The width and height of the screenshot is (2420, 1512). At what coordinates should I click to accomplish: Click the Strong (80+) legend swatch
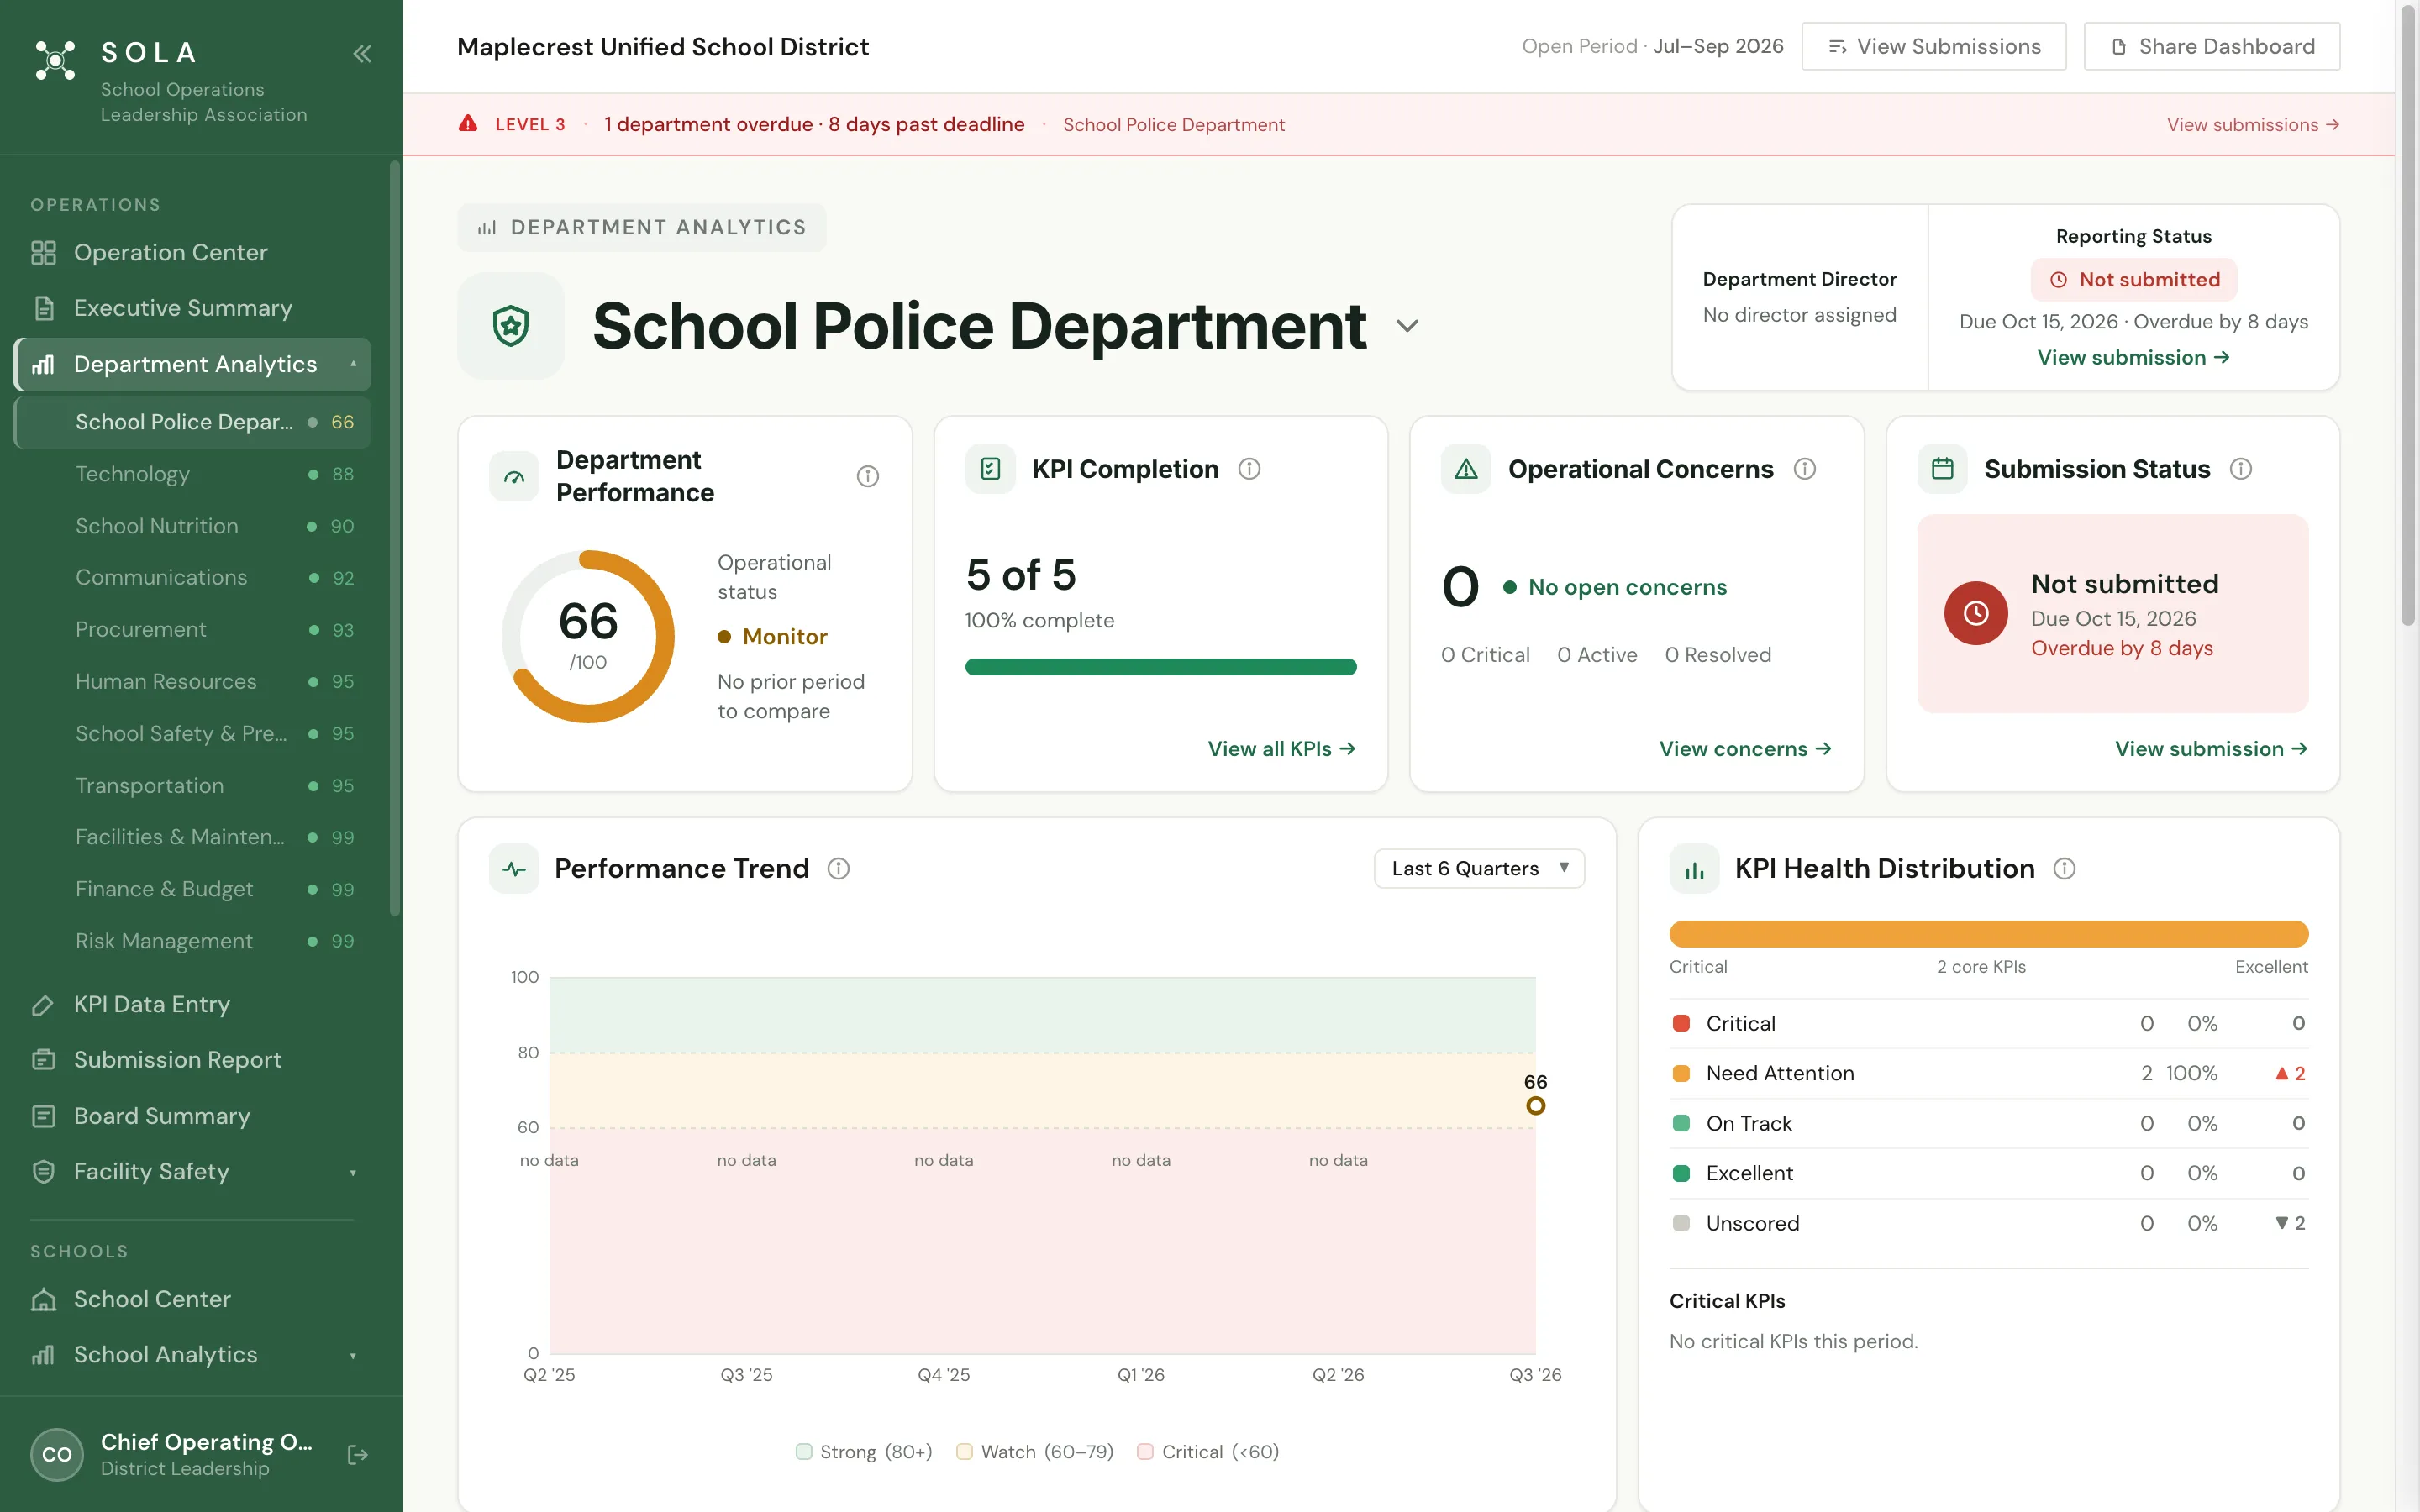[x=803, y=1452]
